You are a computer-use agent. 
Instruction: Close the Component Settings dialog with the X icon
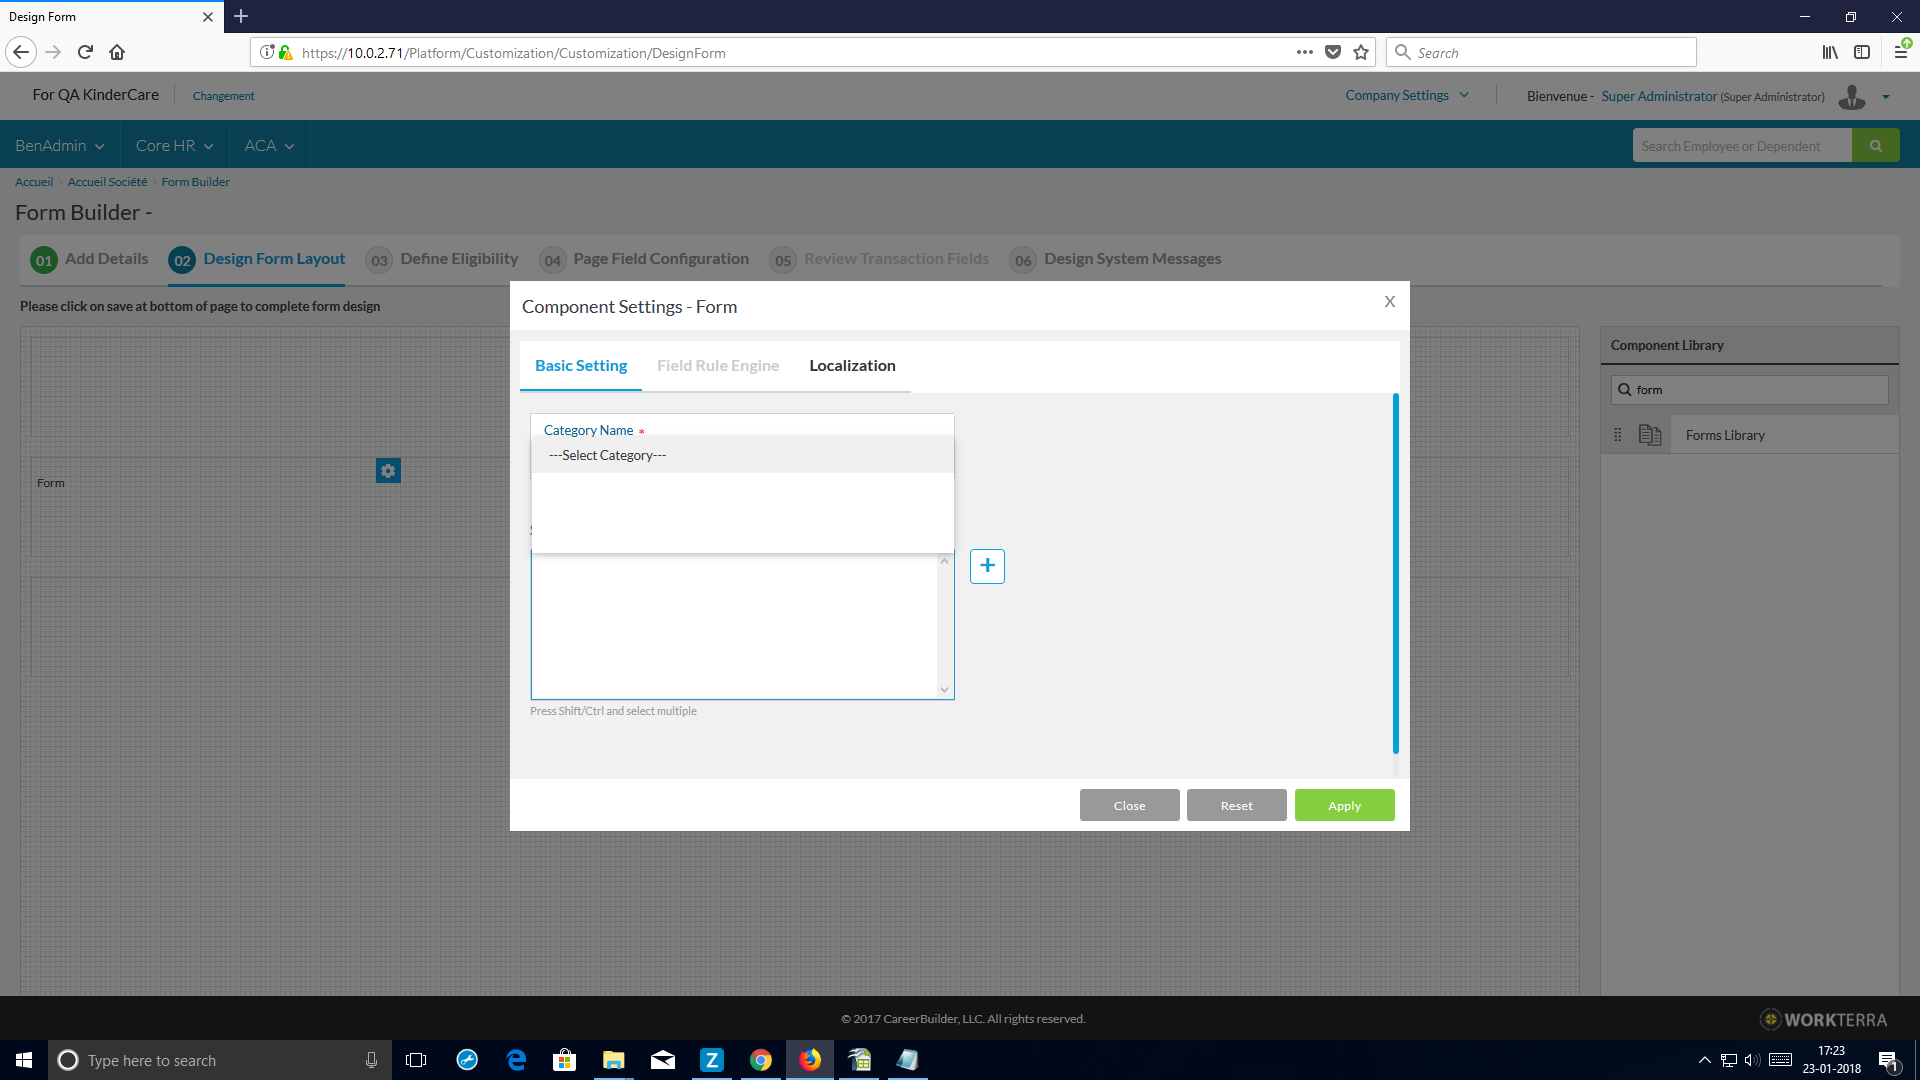pos(1389,302)
